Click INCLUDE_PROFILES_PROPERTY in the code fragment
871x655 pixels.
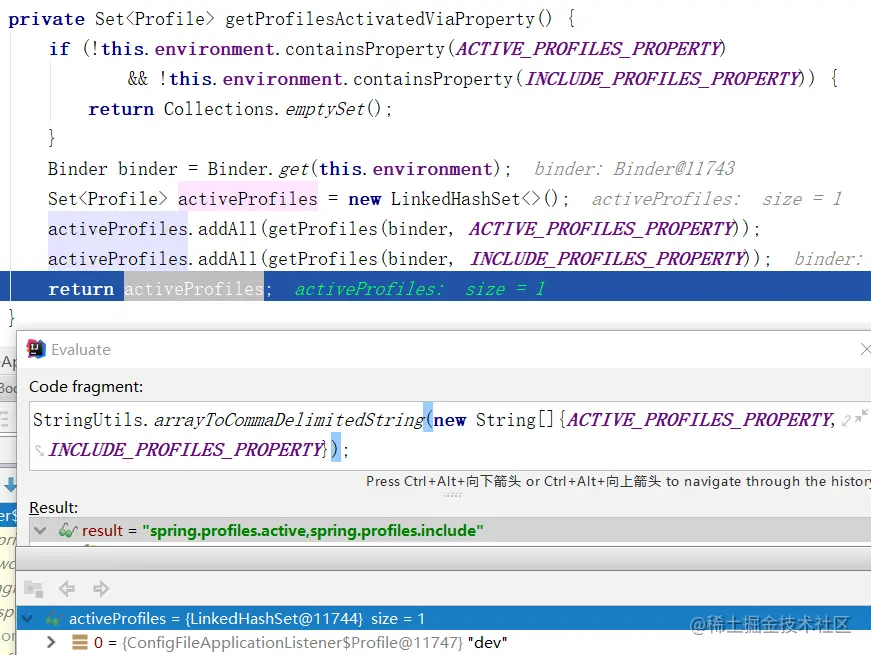(187, 449)
